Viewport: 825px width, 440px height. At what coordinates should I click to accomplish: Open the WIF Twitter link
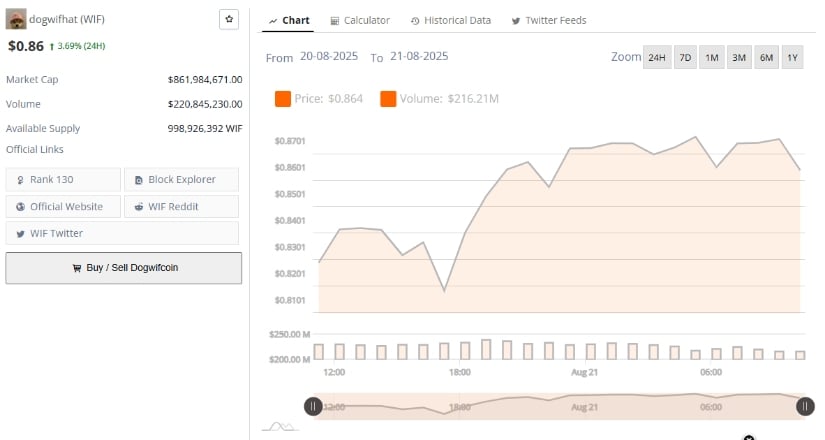pyautogui.click(x=122, y=233)
